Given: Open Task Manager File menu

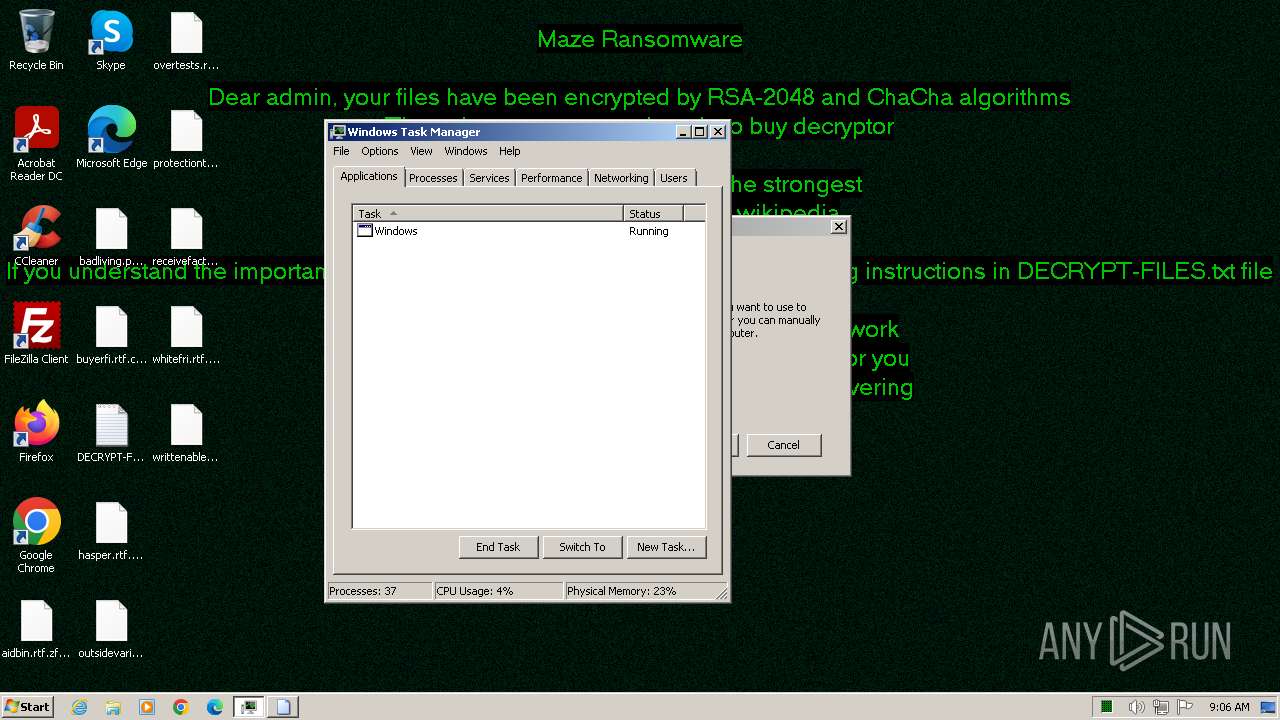Looking at the screenshot, I should (341, 151).
